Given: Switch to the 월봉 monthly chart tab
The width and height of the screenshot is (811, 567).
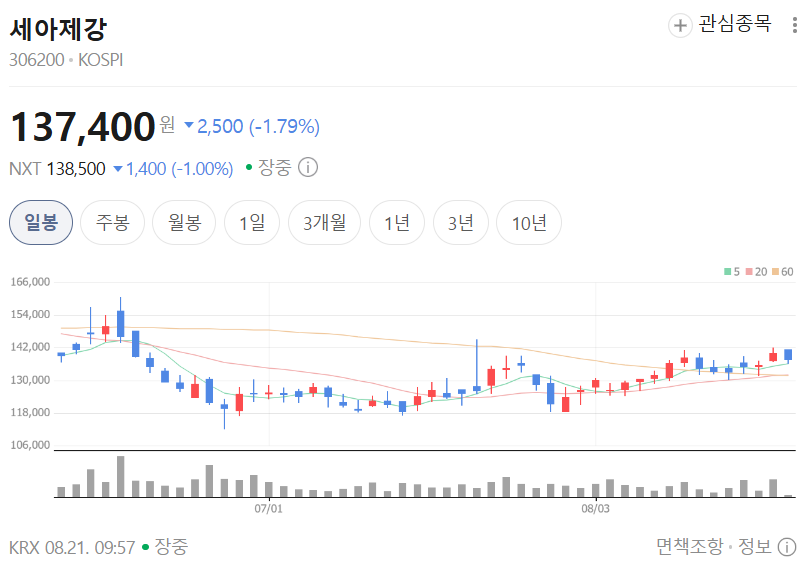Looking at the screenshot, I should 184,222.
